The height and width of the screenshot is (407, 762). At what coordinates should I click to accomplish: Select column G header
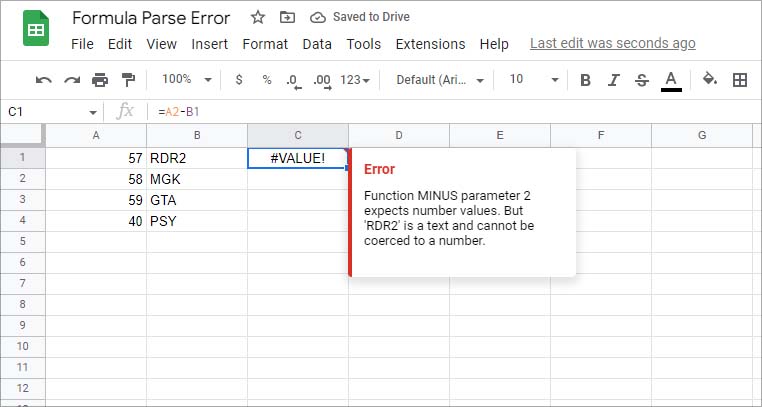tap(702, 136)
